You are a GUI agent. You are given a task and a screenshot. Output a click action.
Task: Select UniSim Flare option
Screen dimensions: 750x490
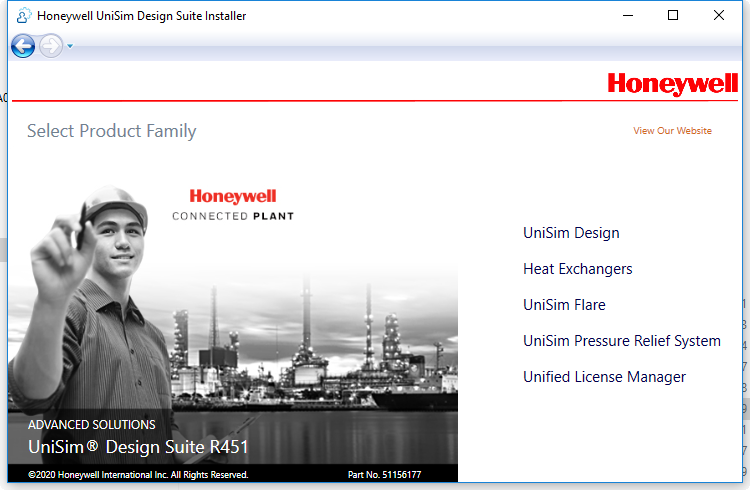point(564,305)
